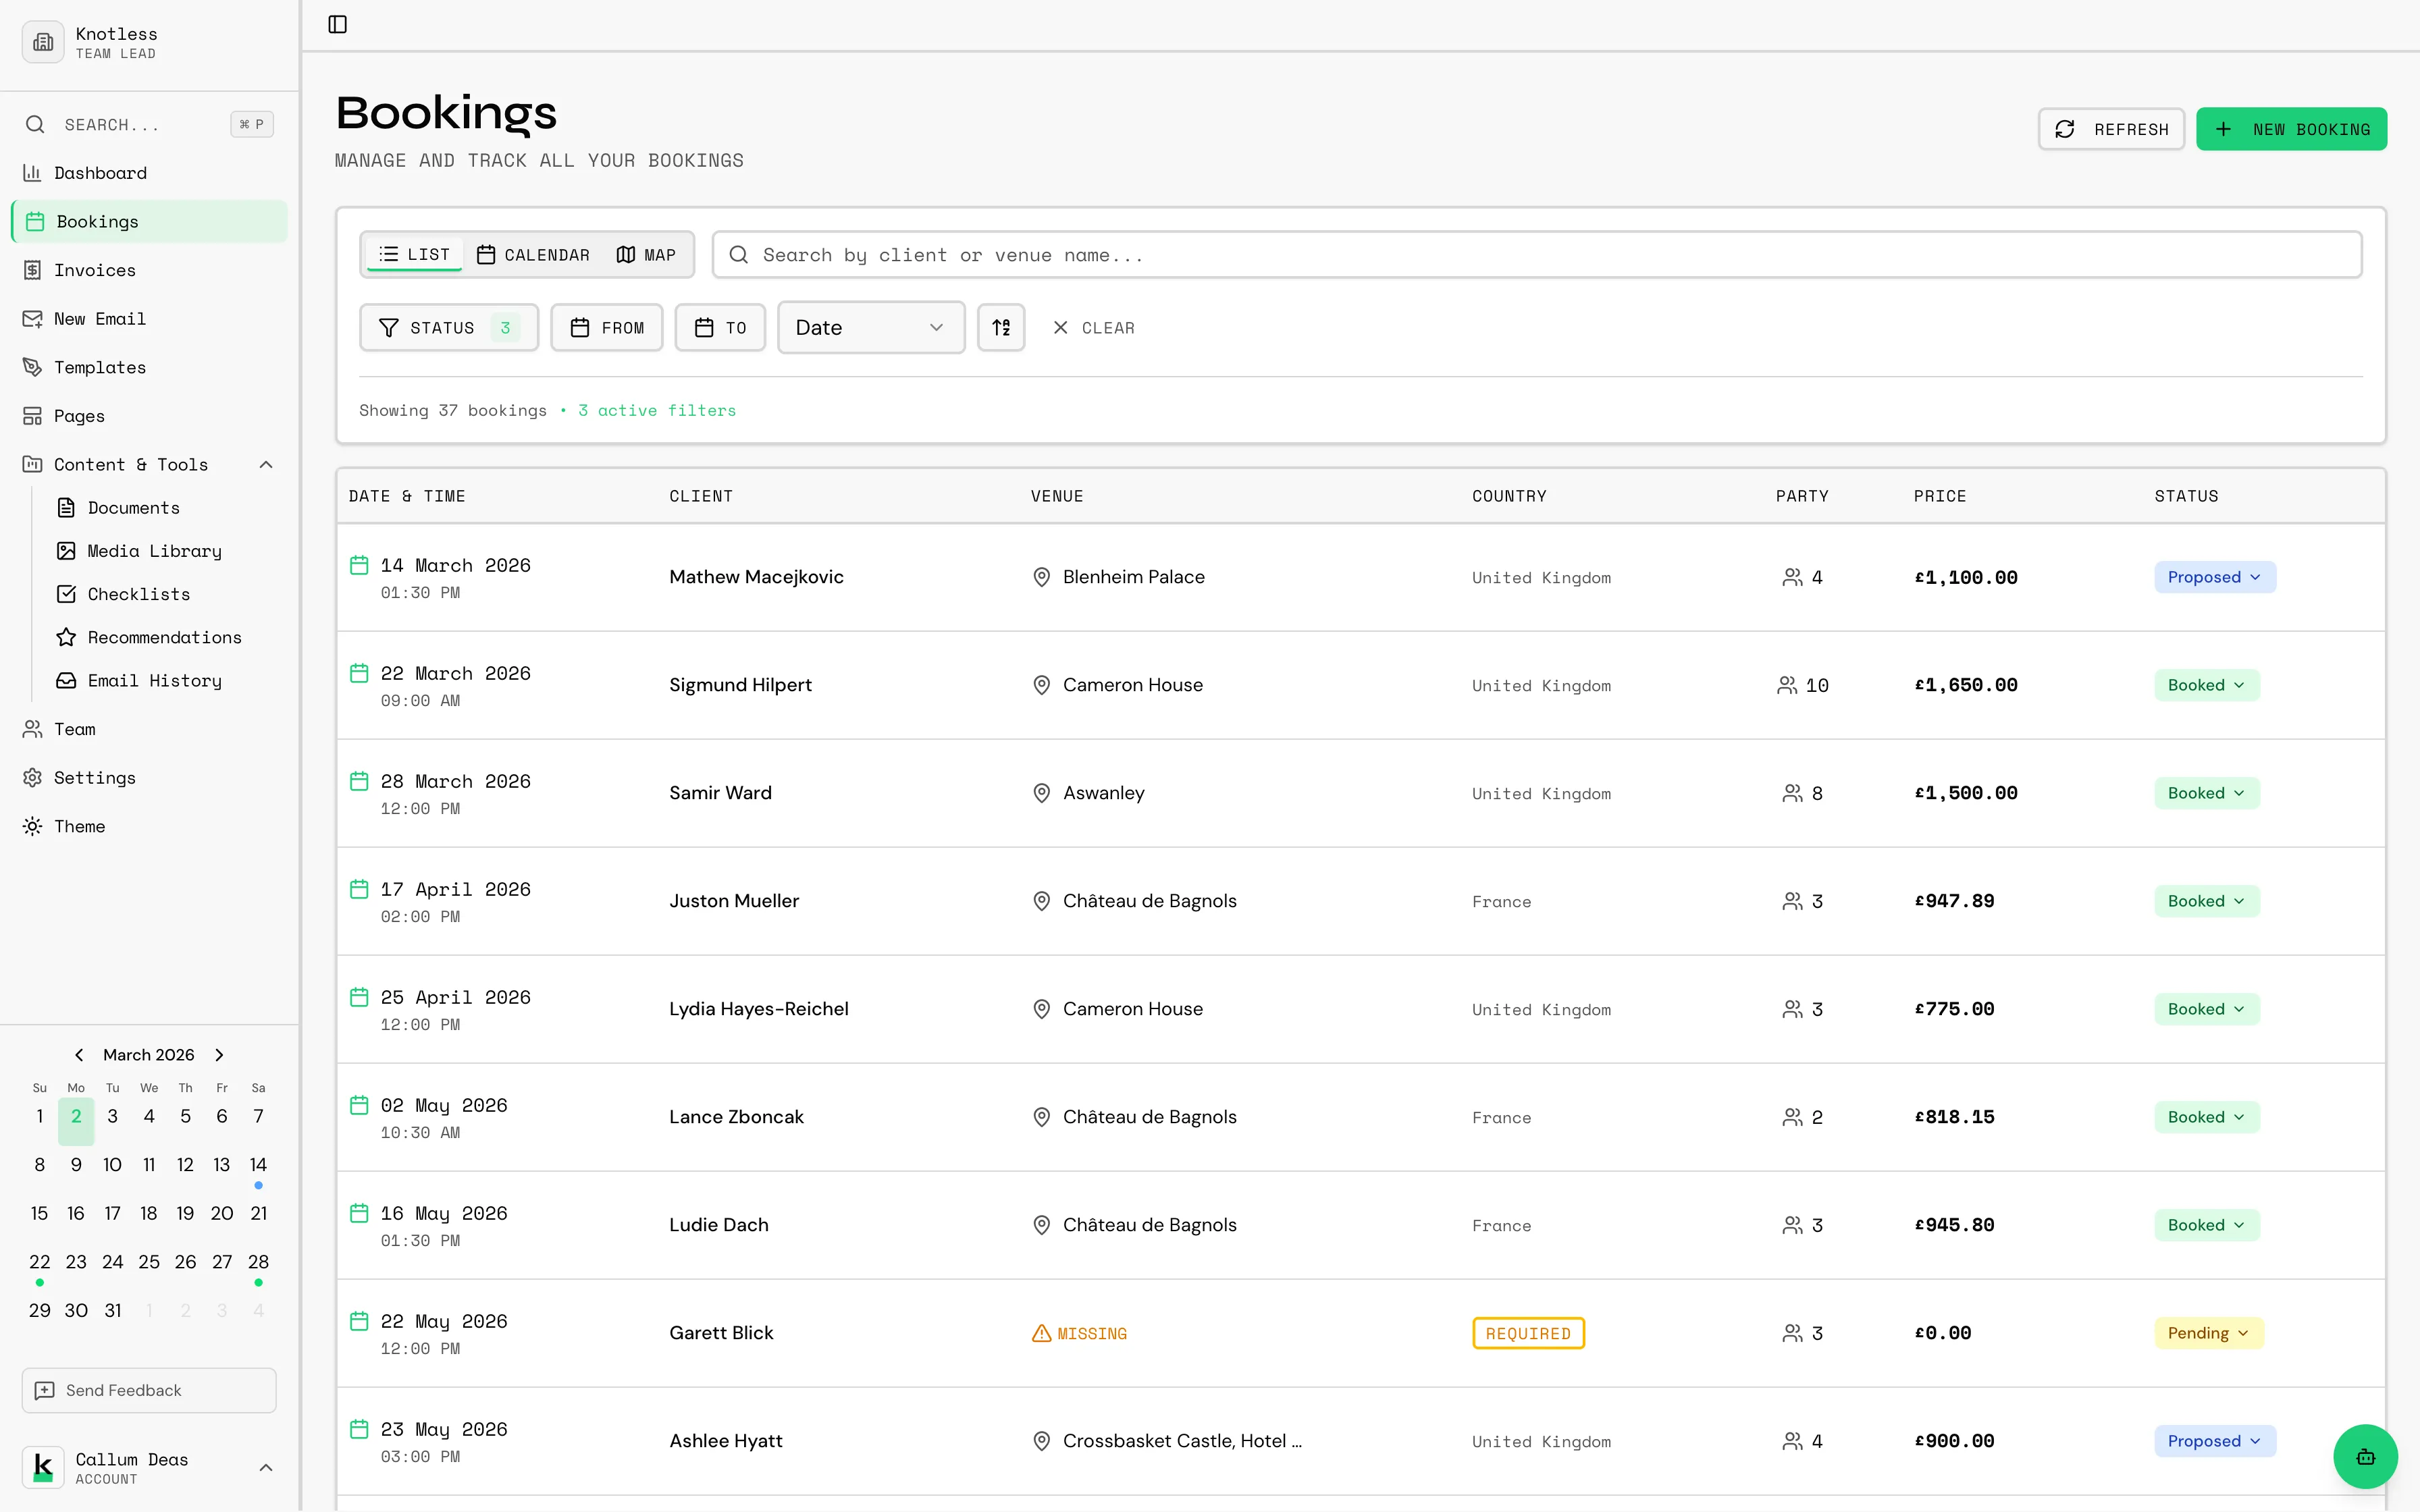Expand the Booked status dropdown for Sigmund Hilpert
This screenshot has height=1512, width=2420.
tap(2206, 685)
